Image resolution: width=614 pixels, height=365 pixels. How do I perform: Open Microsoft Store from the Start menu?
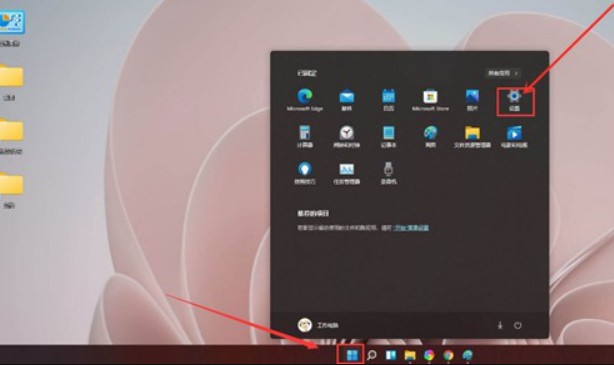coord(430,100)
